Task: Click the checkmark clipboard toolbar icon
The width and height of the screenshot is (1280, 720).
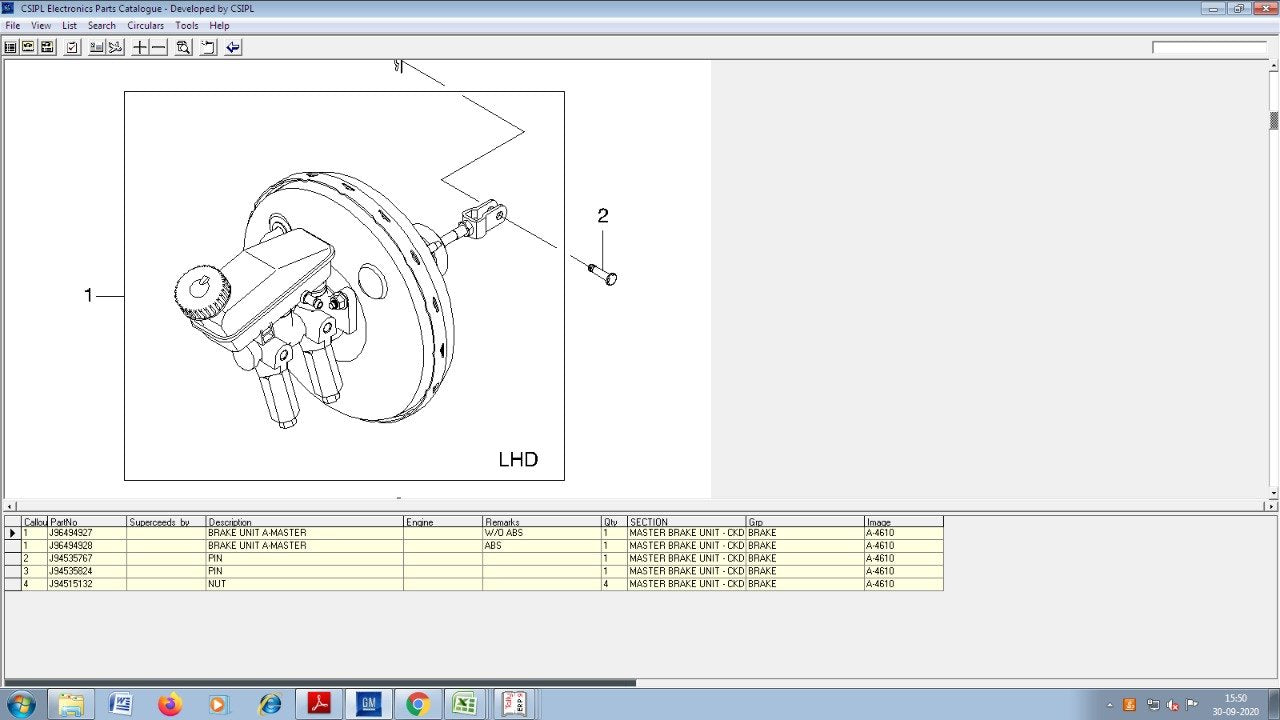Action: (x=72, y=47)
